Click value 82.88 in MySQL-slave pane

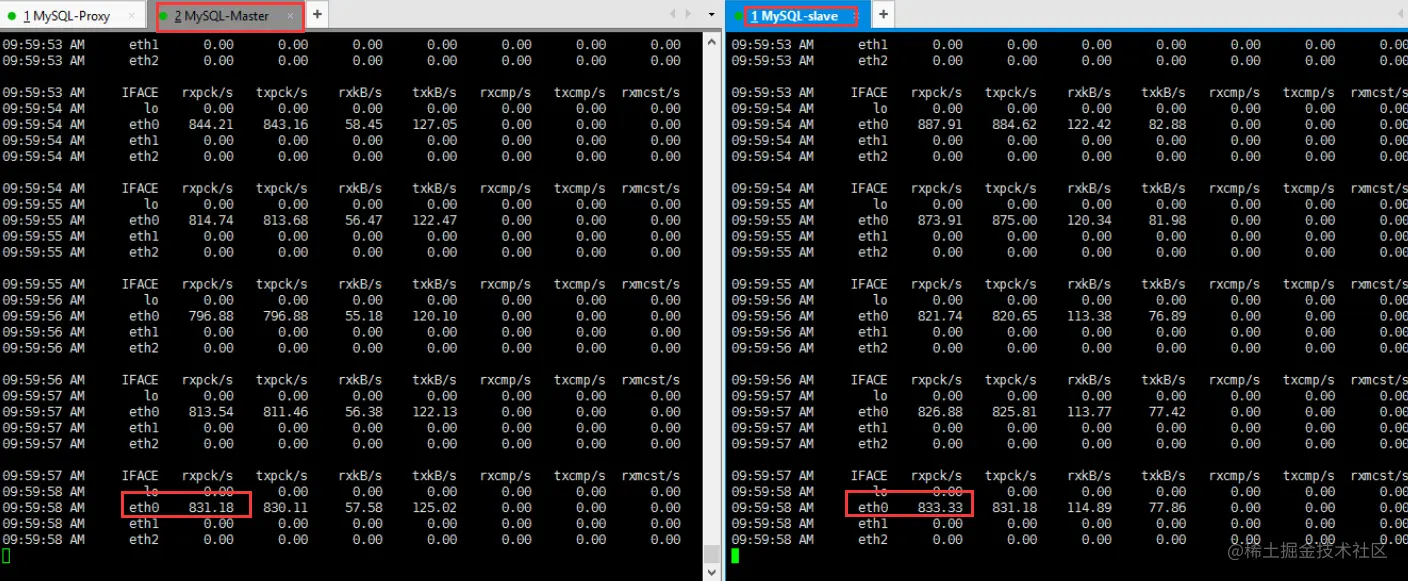tap(1167, 125)
